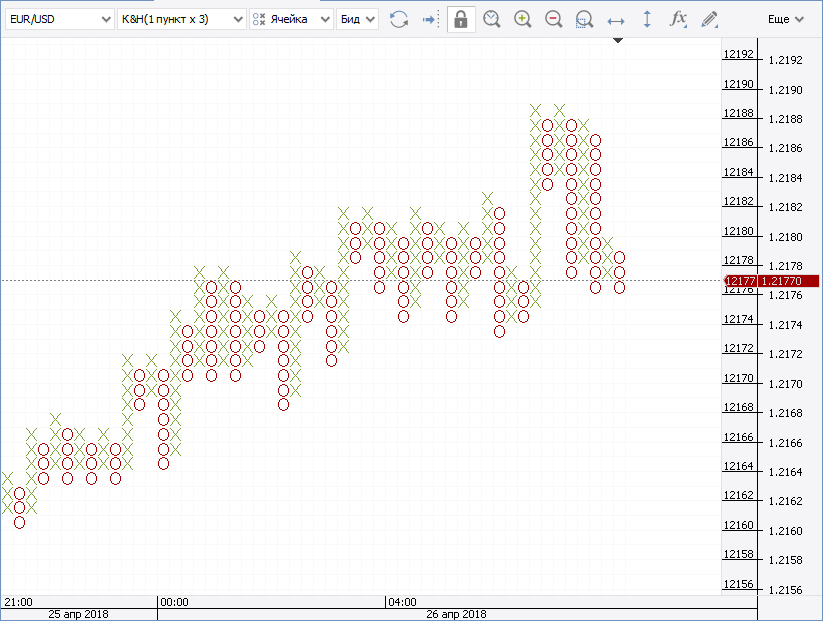Click the zoom out magnifier
Viewport: 823px width, 621px height.
coord(554,19)
